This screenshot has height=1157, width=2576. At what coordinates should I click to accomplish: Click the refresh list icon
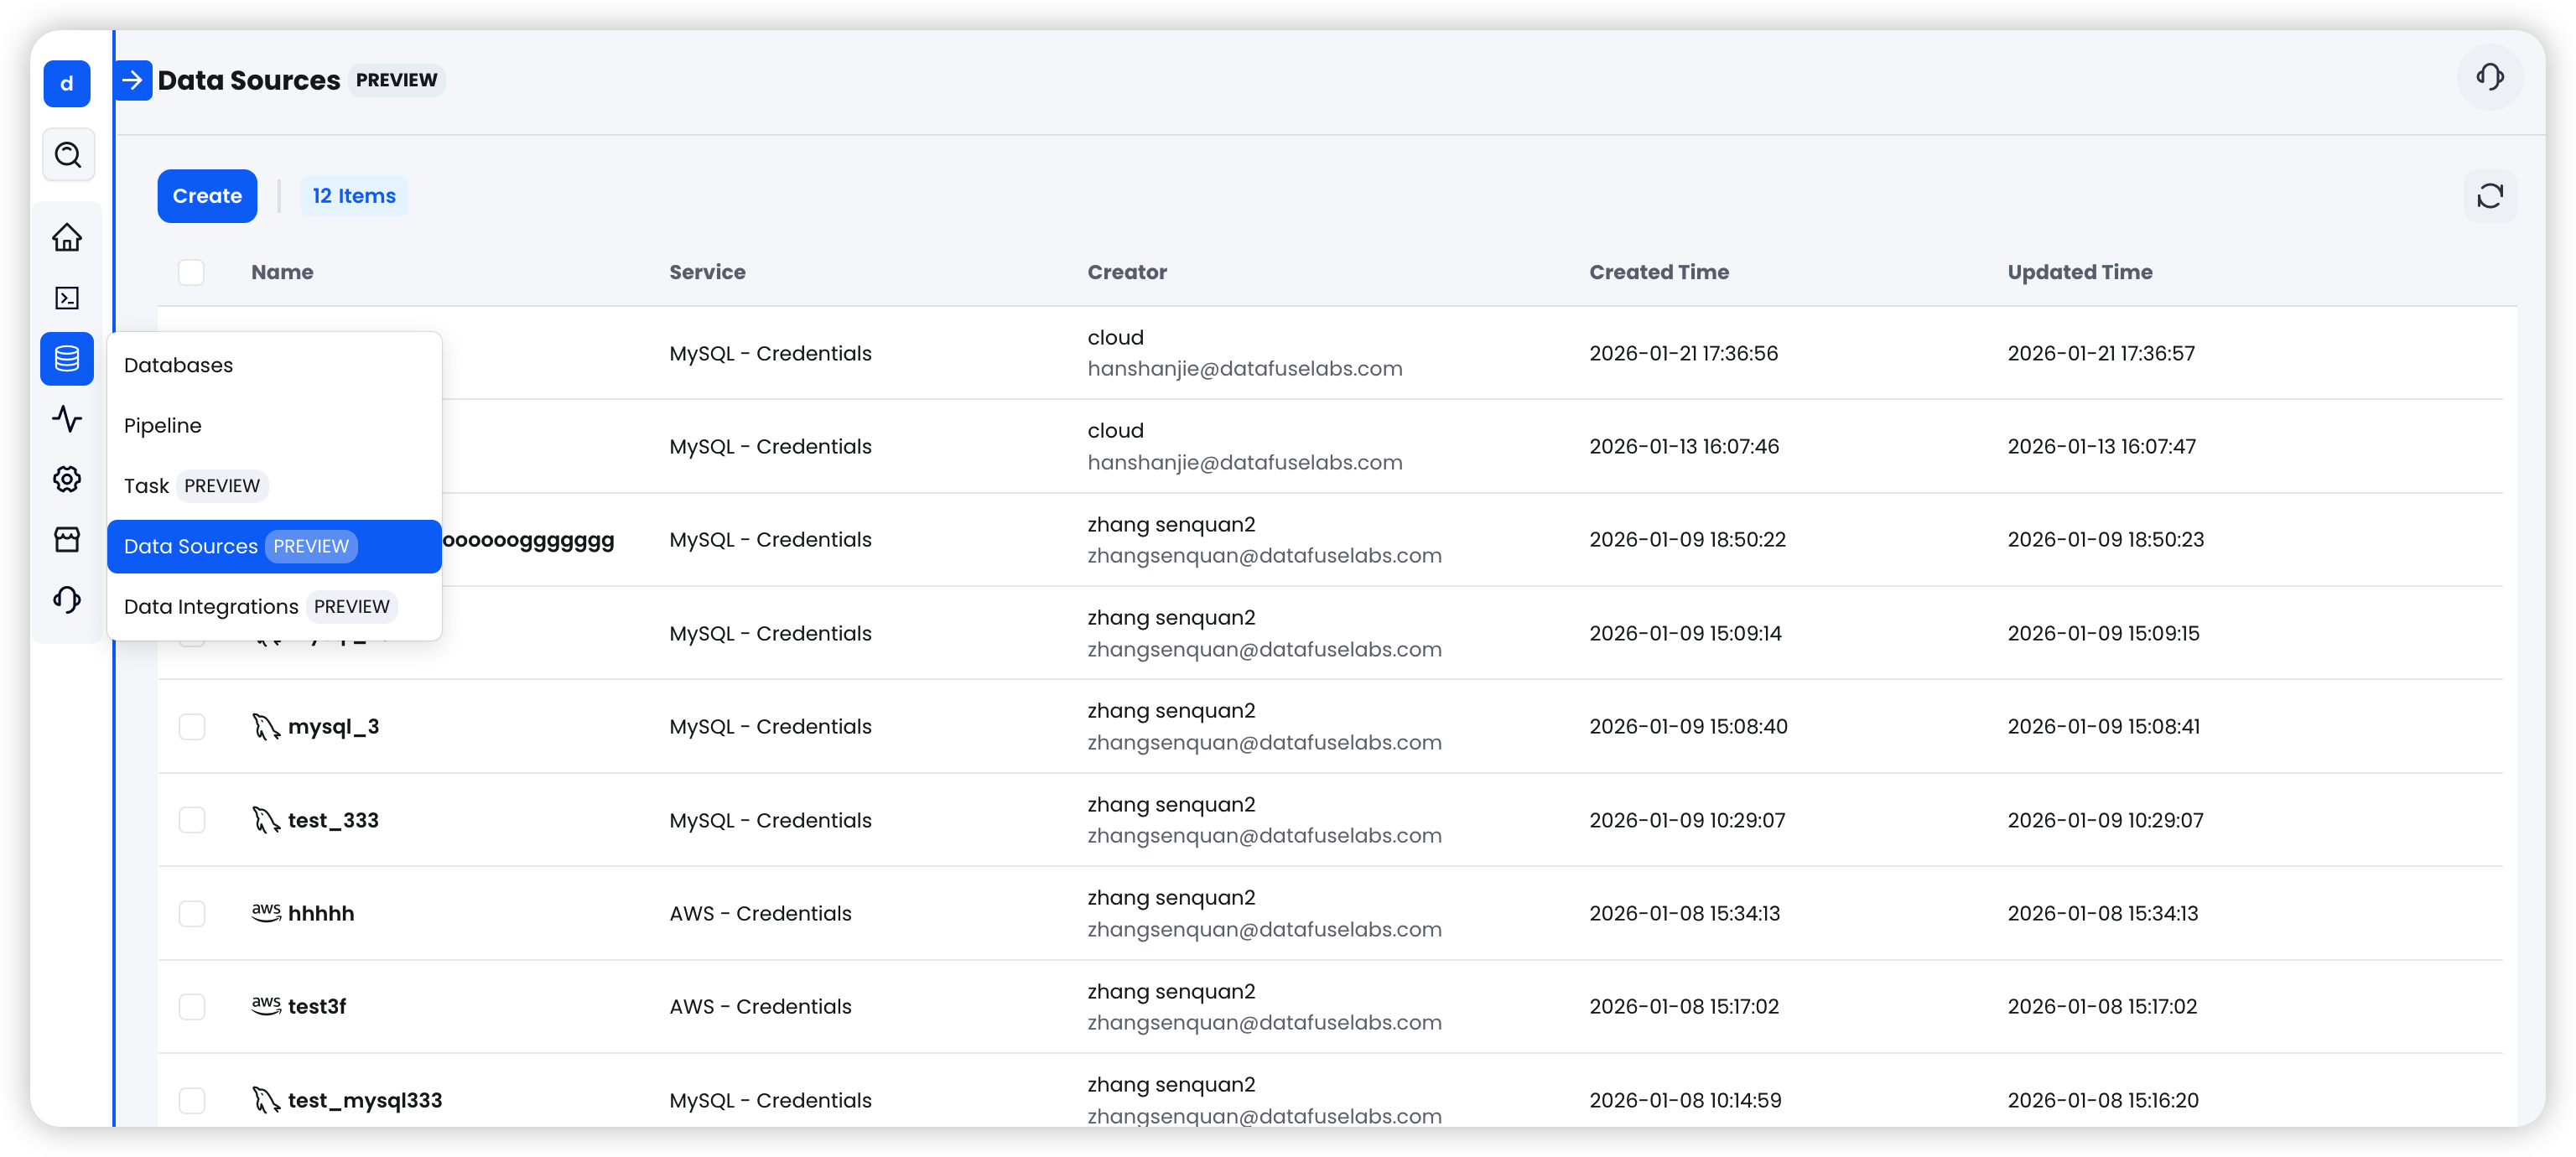coord(2489,196)
